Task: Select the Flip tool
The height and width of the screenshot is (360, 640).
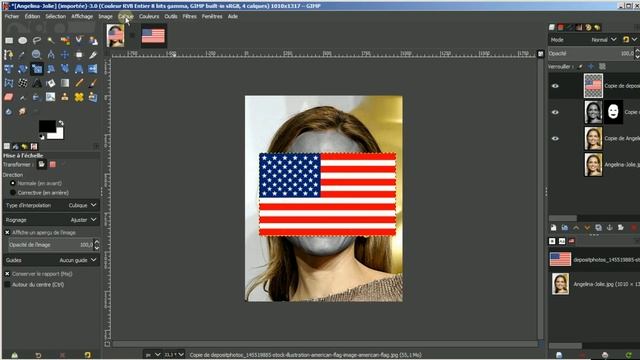Action: tap(93, 69)
